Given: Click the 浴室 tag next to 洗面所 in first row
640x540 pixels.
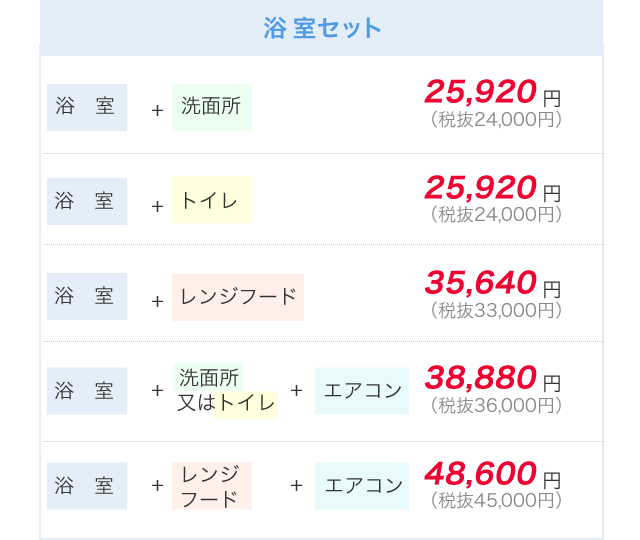Looking at the screenshot, I should [87, 107].
